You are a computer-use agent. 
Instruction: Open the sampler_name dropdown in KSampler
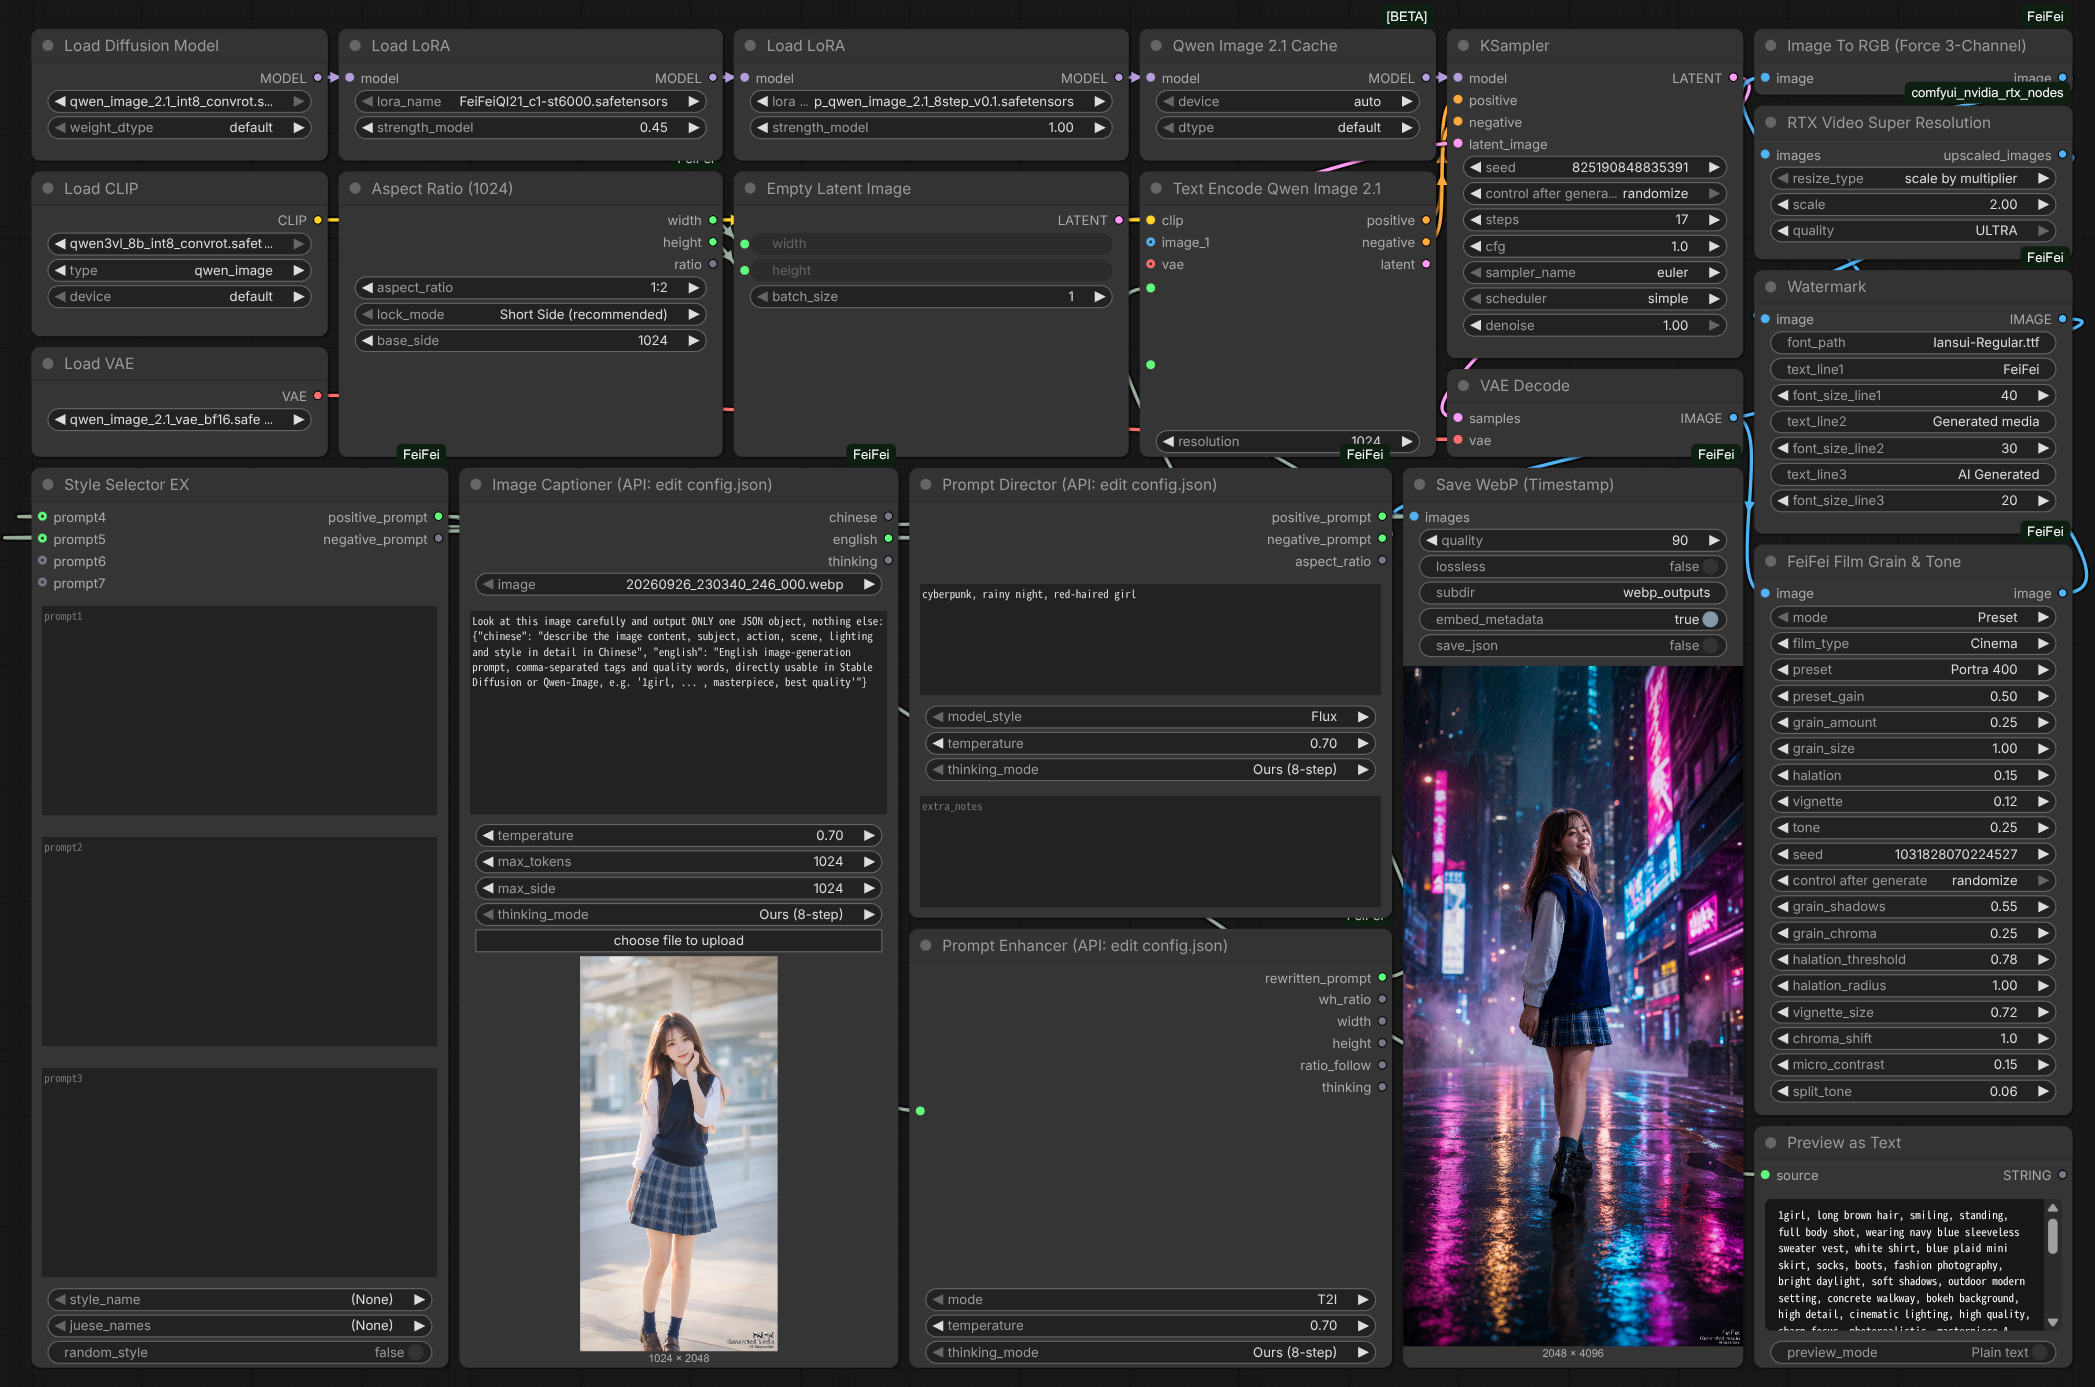(x=1595, y=273)
